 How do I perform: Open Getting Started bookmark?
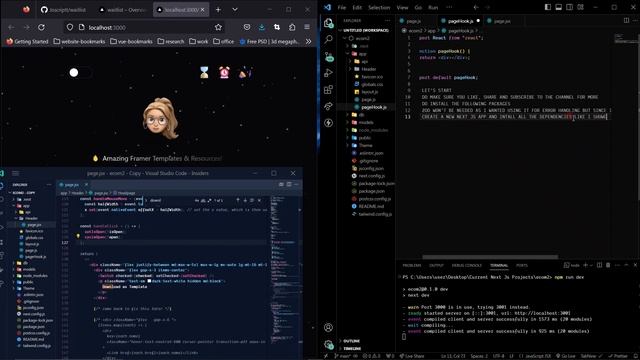pyautogui.click(x=27, y=41)
